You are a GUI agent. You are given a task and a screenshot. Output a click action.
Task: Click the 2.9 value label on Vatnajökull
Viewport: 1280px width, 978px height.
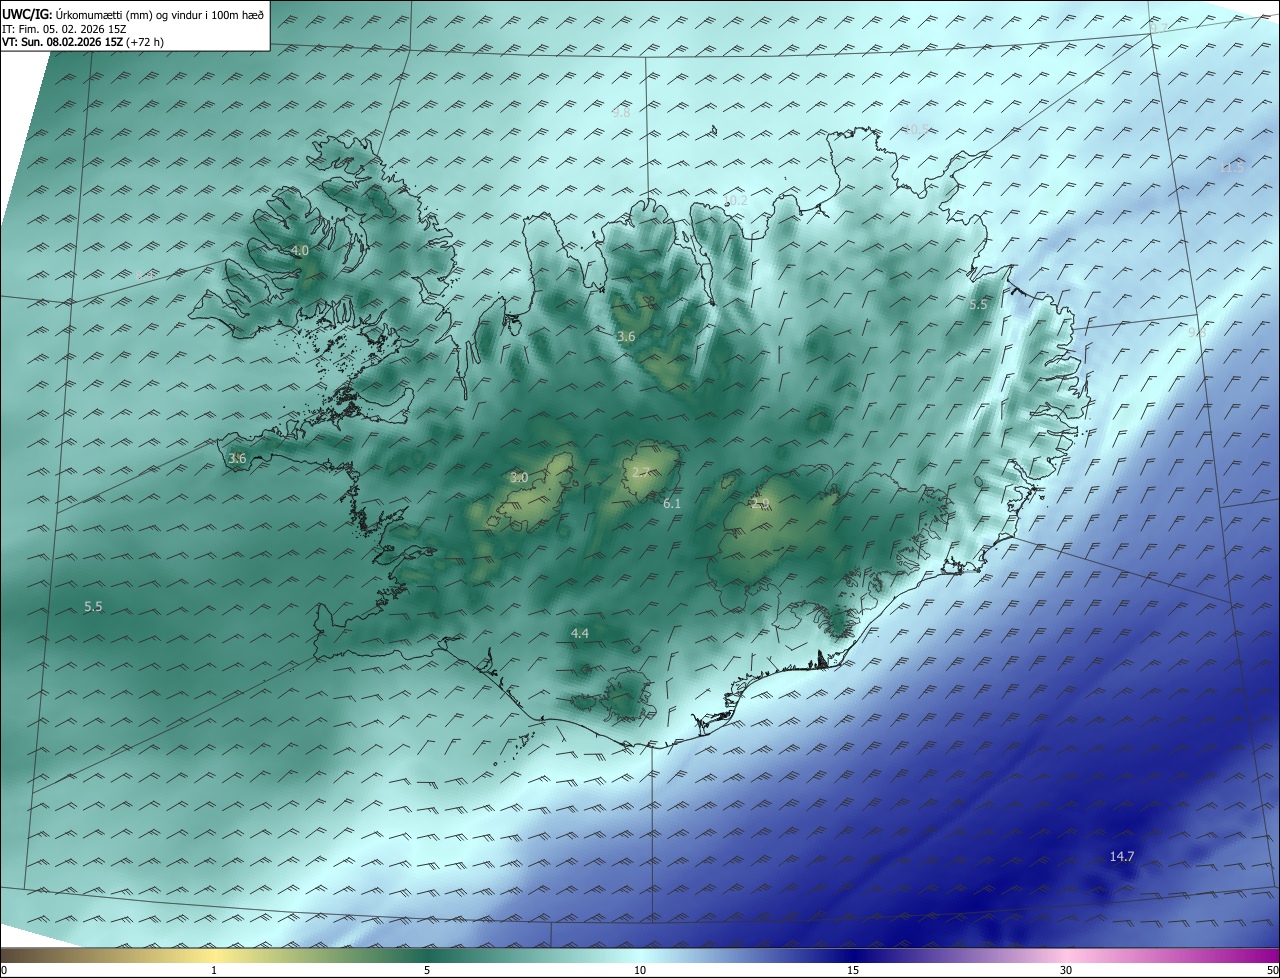pos(760,504)
